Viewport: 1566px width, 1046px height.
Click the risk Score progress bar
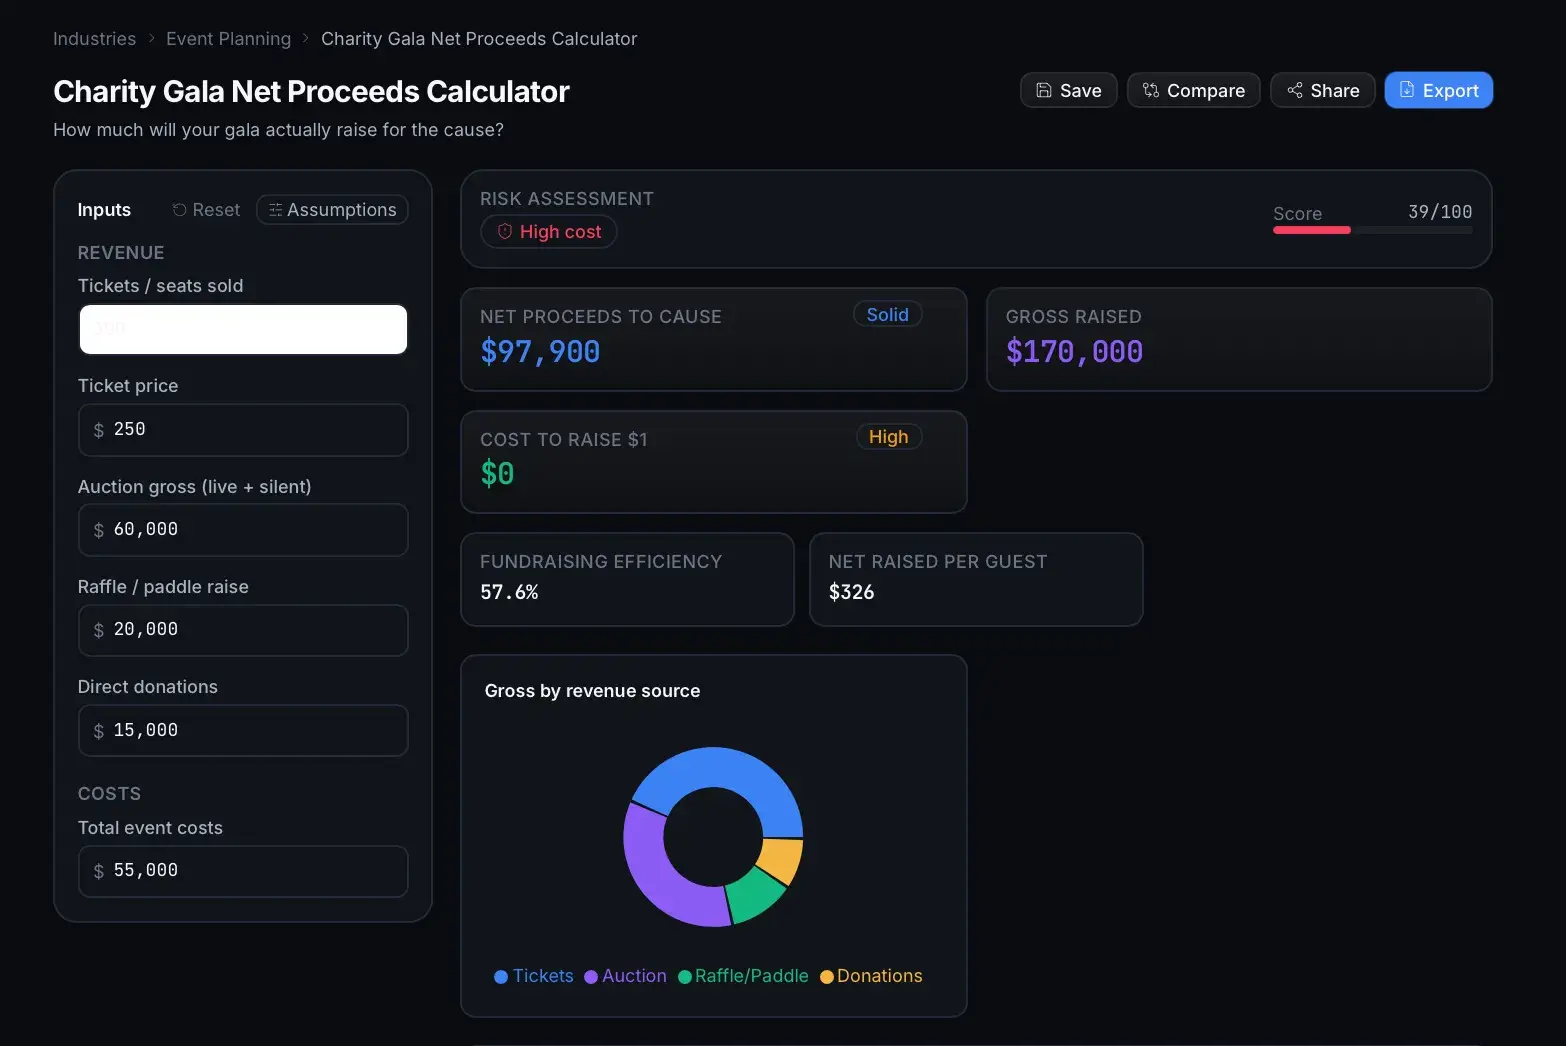(x=1372, y=230)
